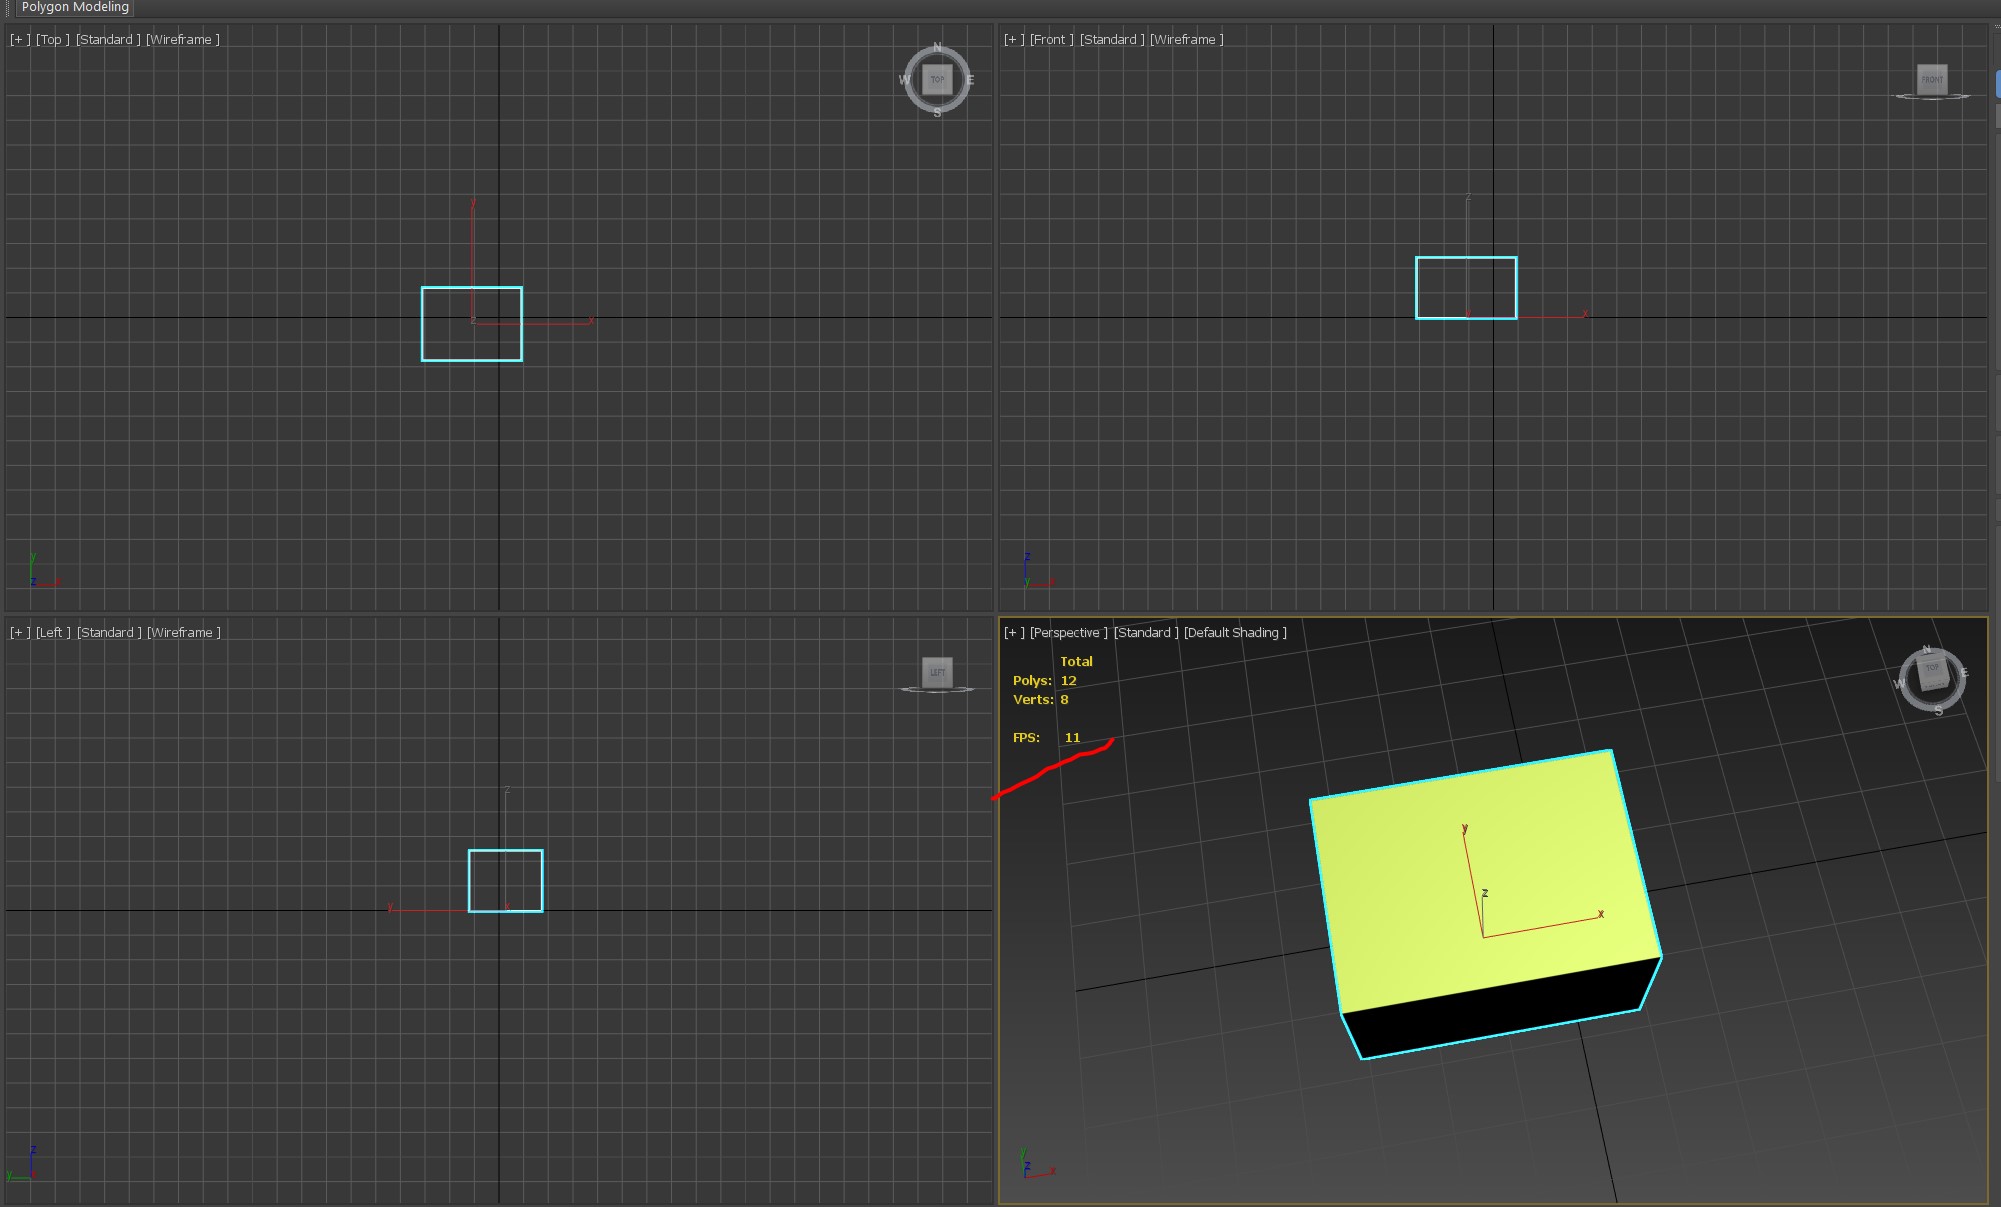Open the [Standard] menu in the Left viewport
Image resolution: width=2001 pixels, height=1207 pixels.
[x=109, y=633]
